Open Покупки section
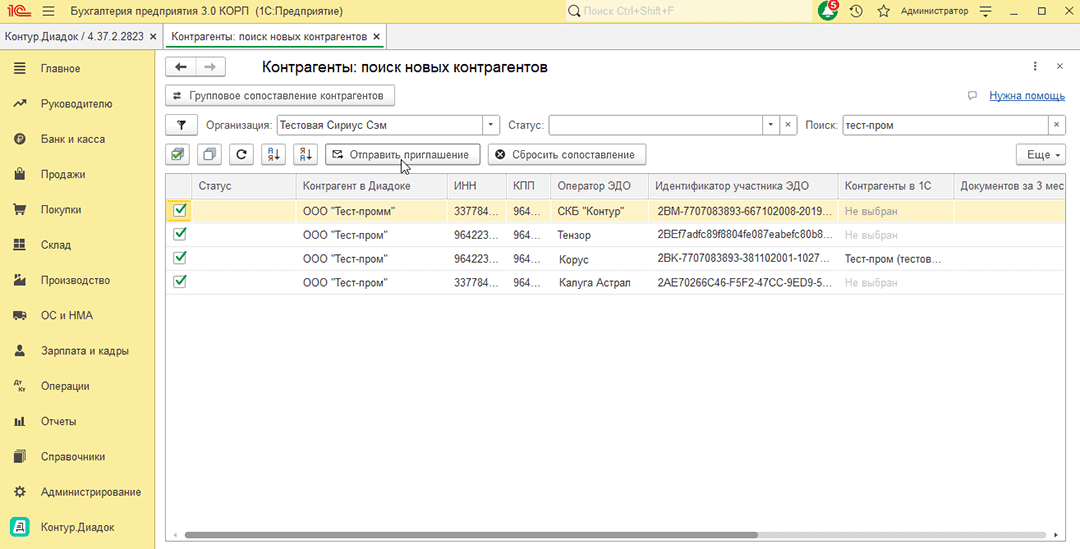Screen dimensions: 1080x549 [x=77, y=209]
